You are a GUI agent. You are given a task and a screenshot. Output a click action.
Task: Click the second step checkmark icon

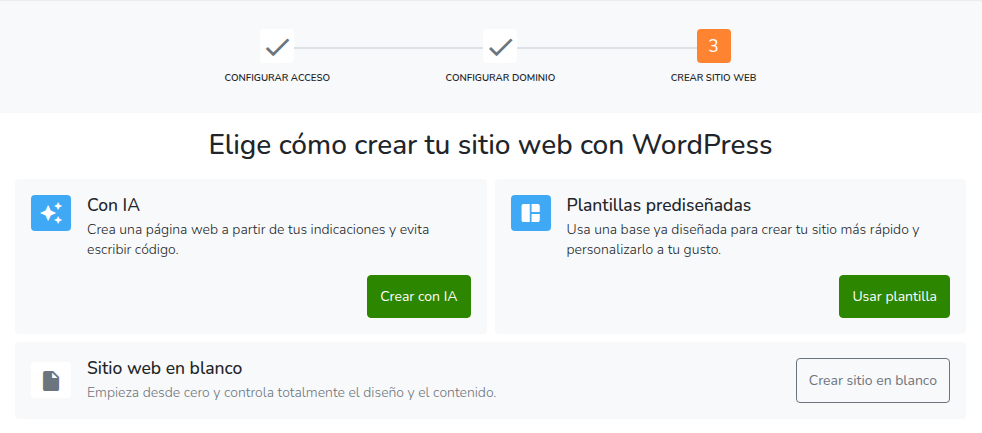click(500, 46)
